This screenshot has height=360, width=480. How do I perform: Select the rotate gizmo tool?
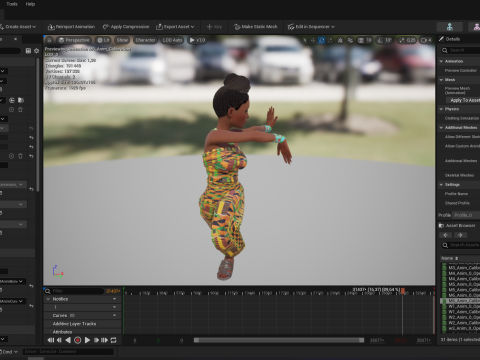coord(321,40)
